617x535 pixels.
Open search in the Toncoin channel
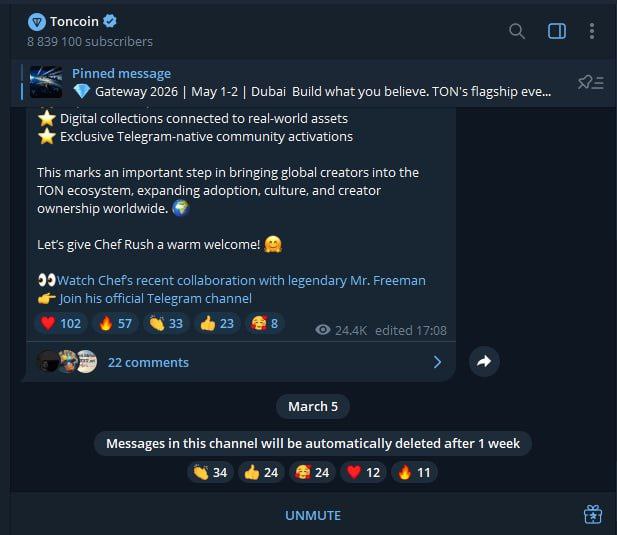click(517, 31)
